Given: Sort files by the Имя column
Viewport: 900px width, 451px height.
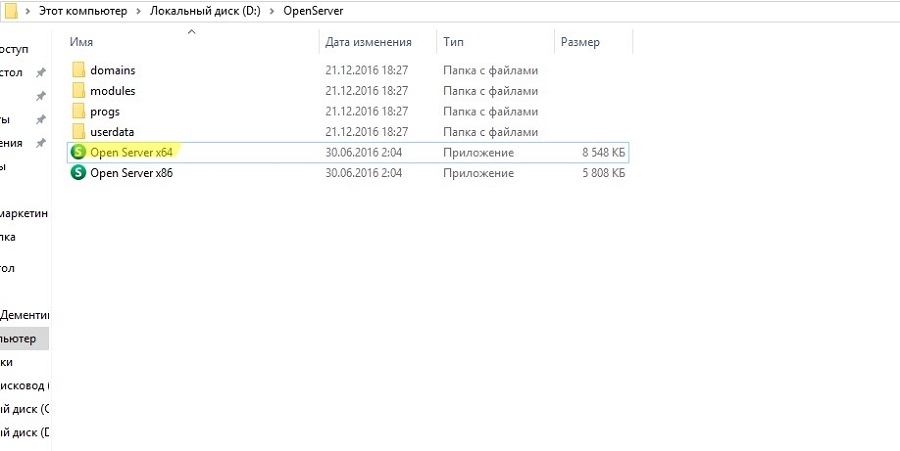Looking at the screenshot, I should tap(81, 42).
